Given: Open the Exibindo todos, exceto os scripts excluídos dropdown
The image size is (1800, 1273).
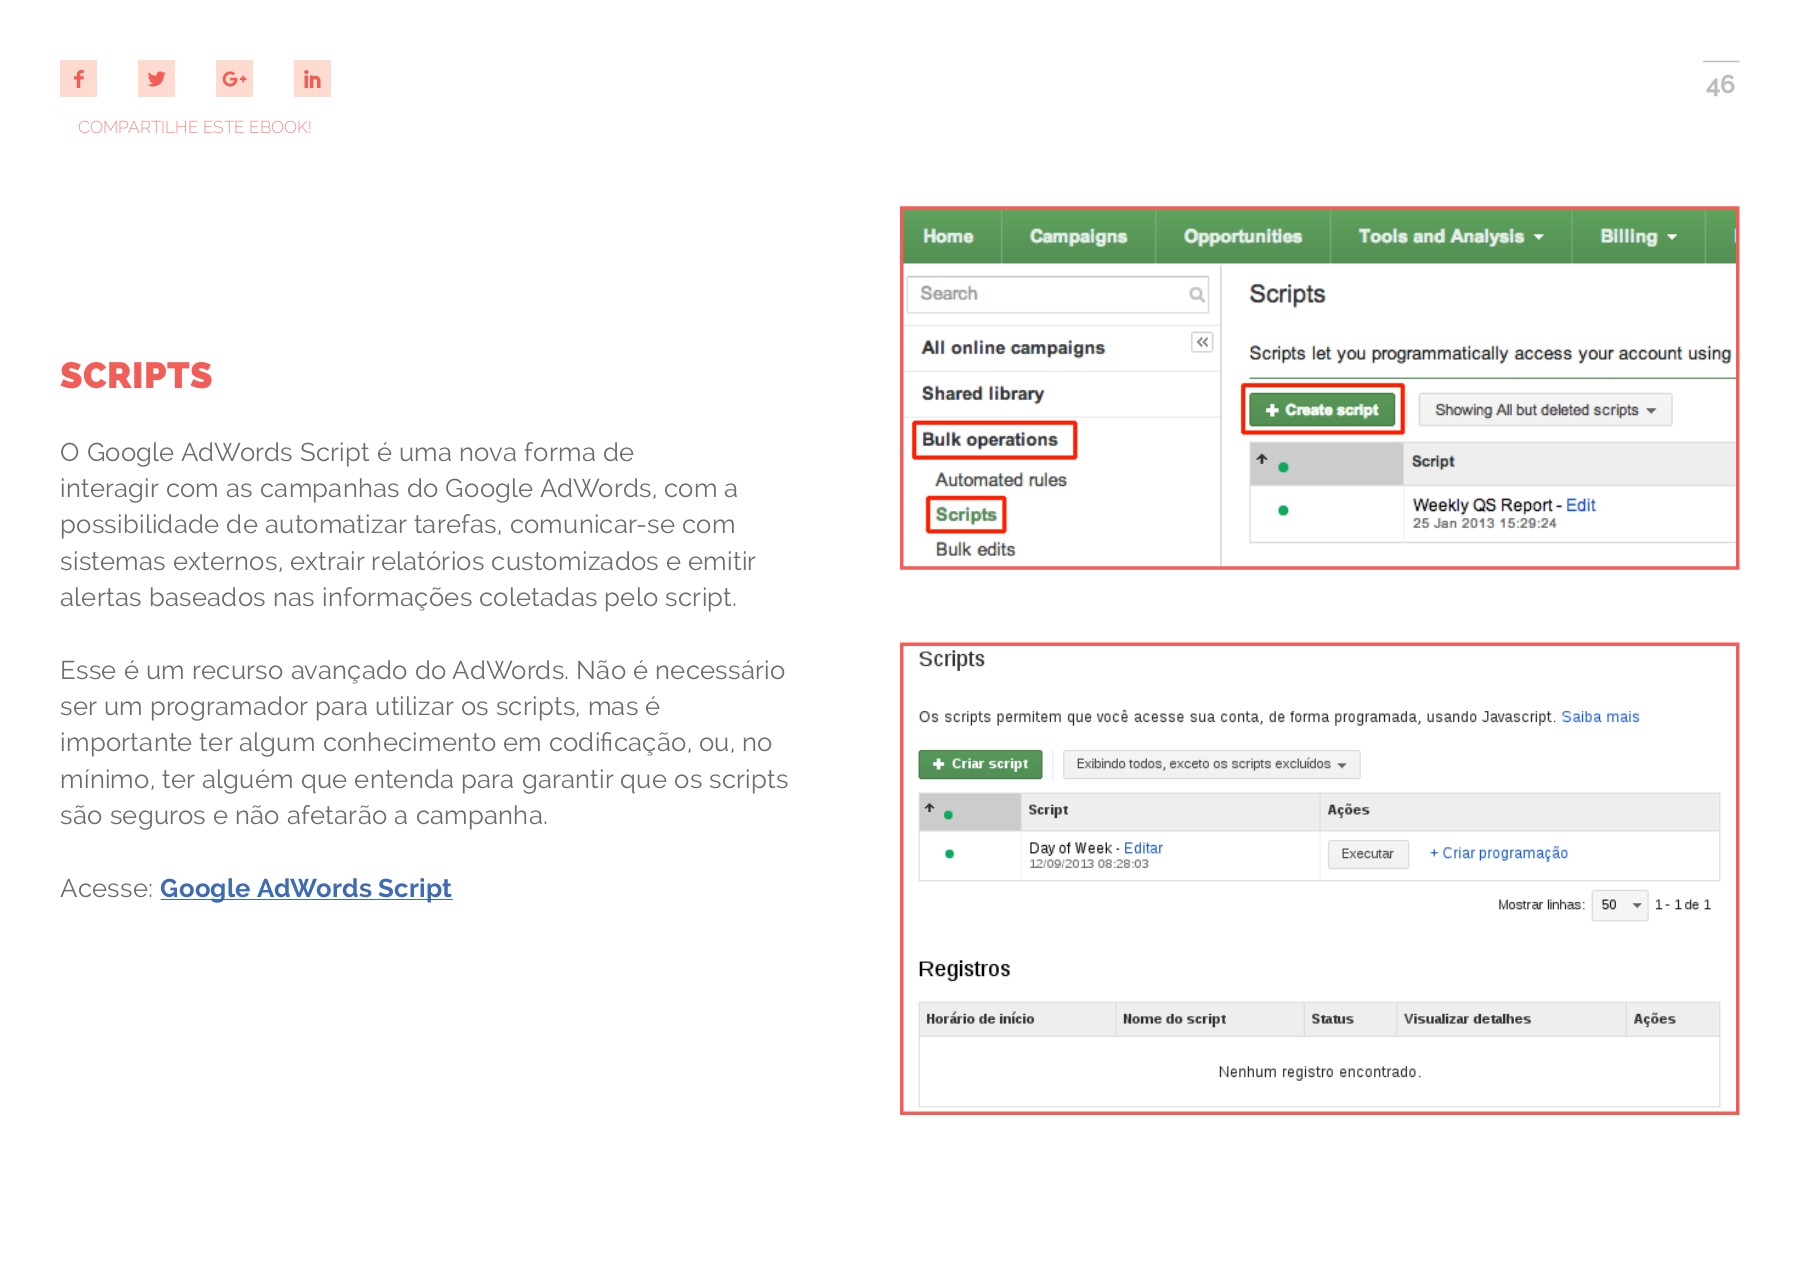Looking at the screenshot, I should click(x=1210, y=764).
